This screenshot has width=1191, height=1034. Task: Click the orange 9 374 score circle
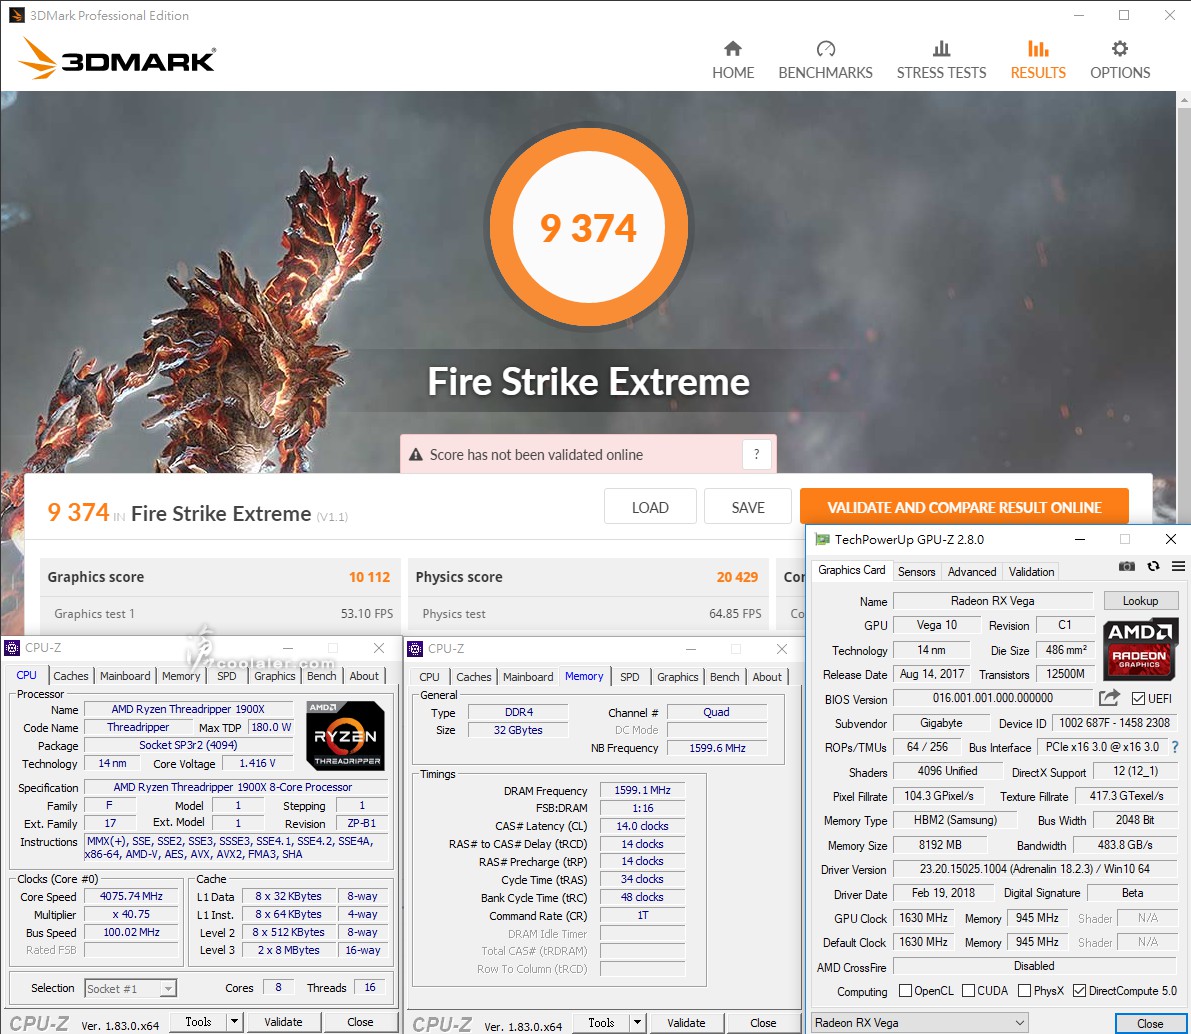click(x=589, y=227)
